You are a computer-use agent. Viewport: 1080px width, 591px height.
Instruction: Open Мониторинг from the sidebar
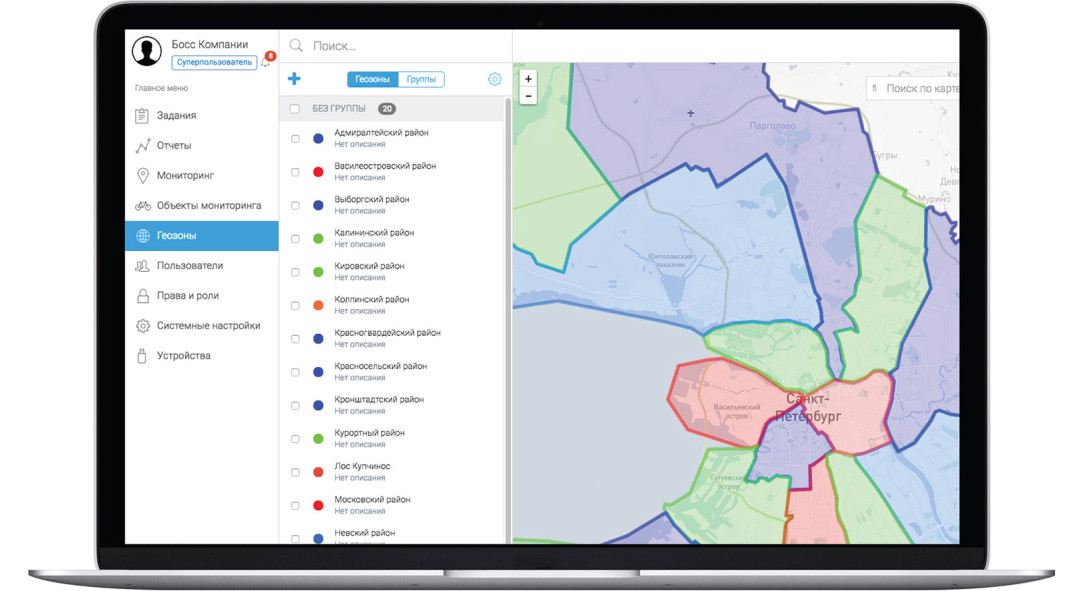point(185,176)
